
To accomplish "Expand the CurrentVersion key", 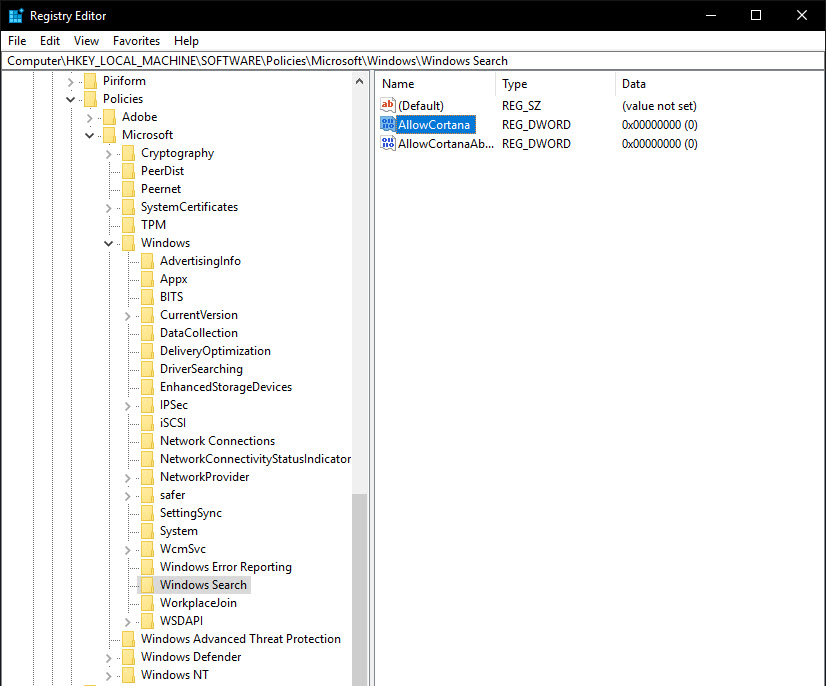I will tap(127, 316).
